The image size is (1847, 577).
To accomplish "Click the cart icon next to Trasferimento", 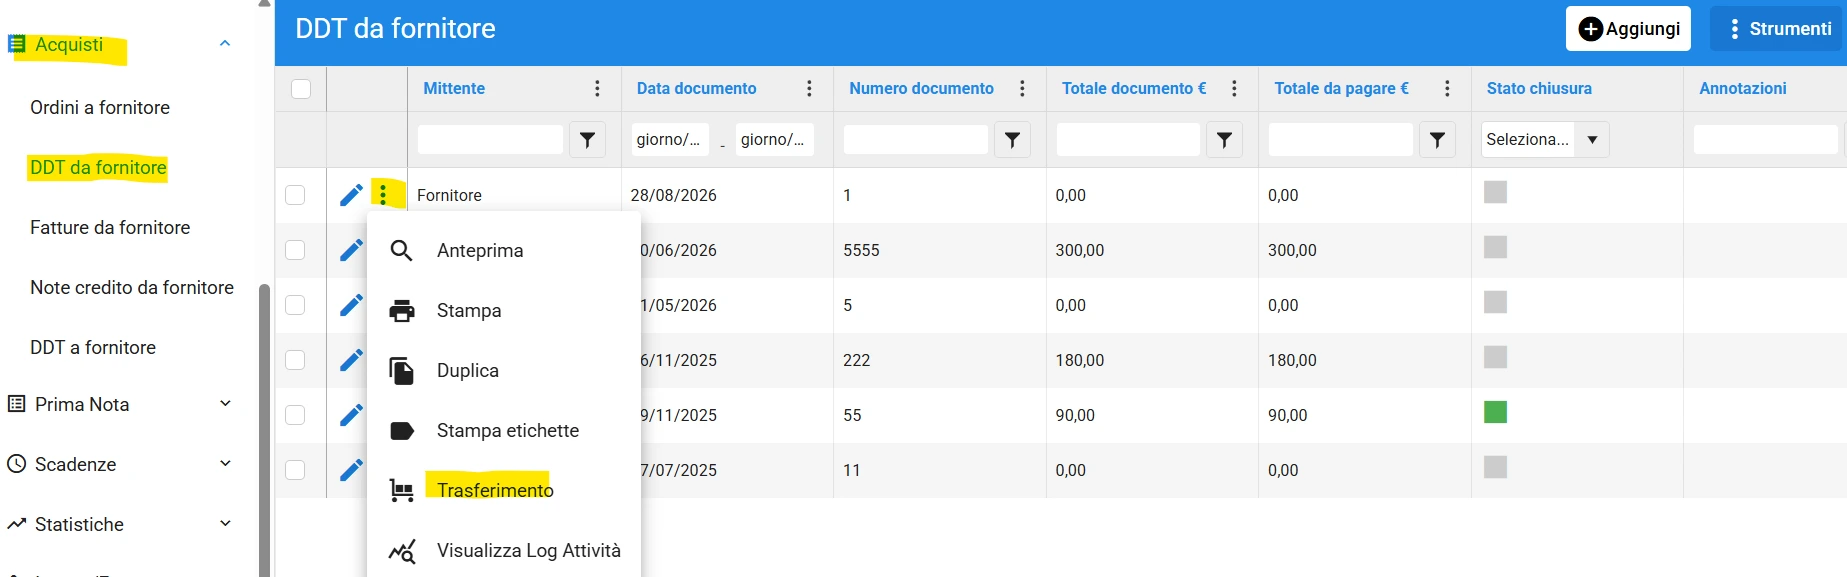I will tap(401, 490).
